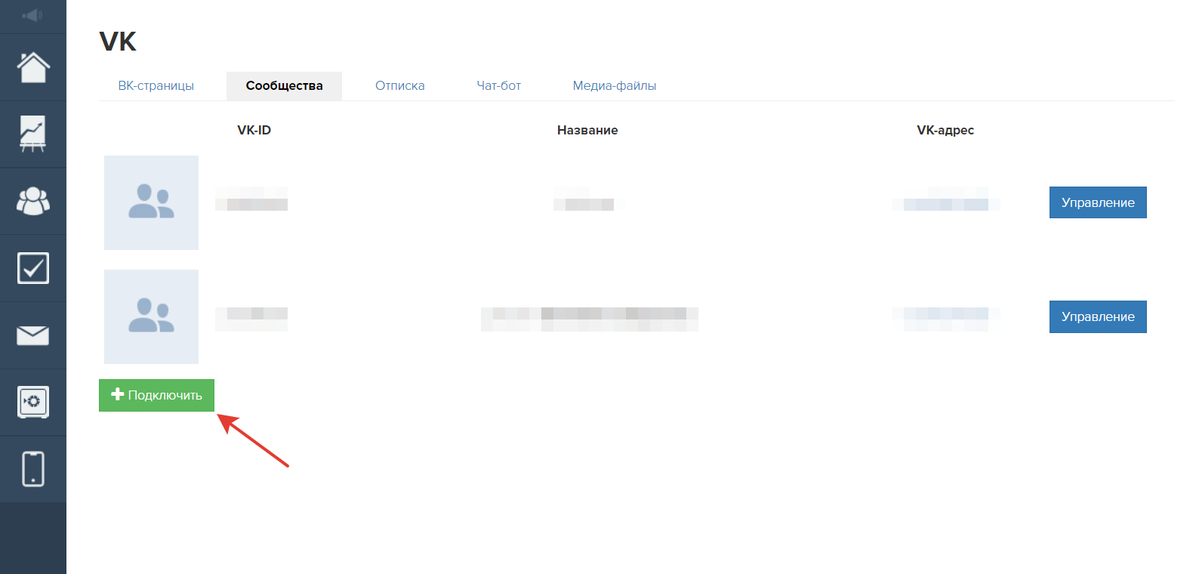The image size is (1199, 574).
Task: Click the first community avatar thumbnail
Action: 151,203
